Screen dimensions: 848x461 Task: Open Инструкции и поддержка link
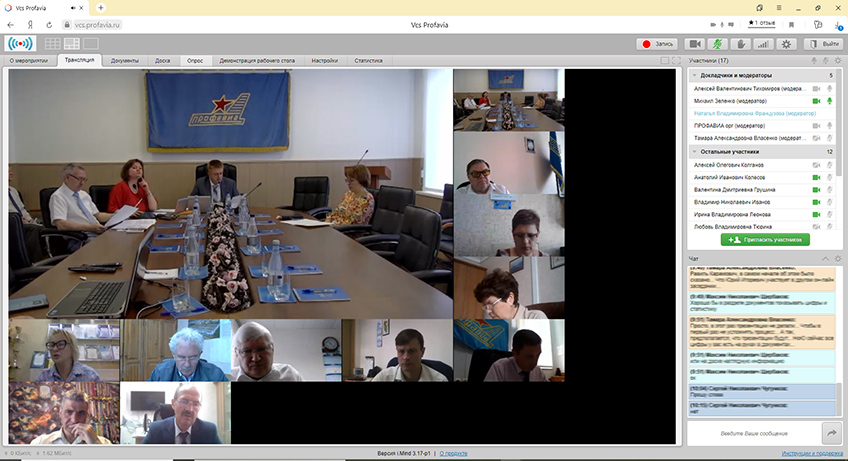(812, 453)
